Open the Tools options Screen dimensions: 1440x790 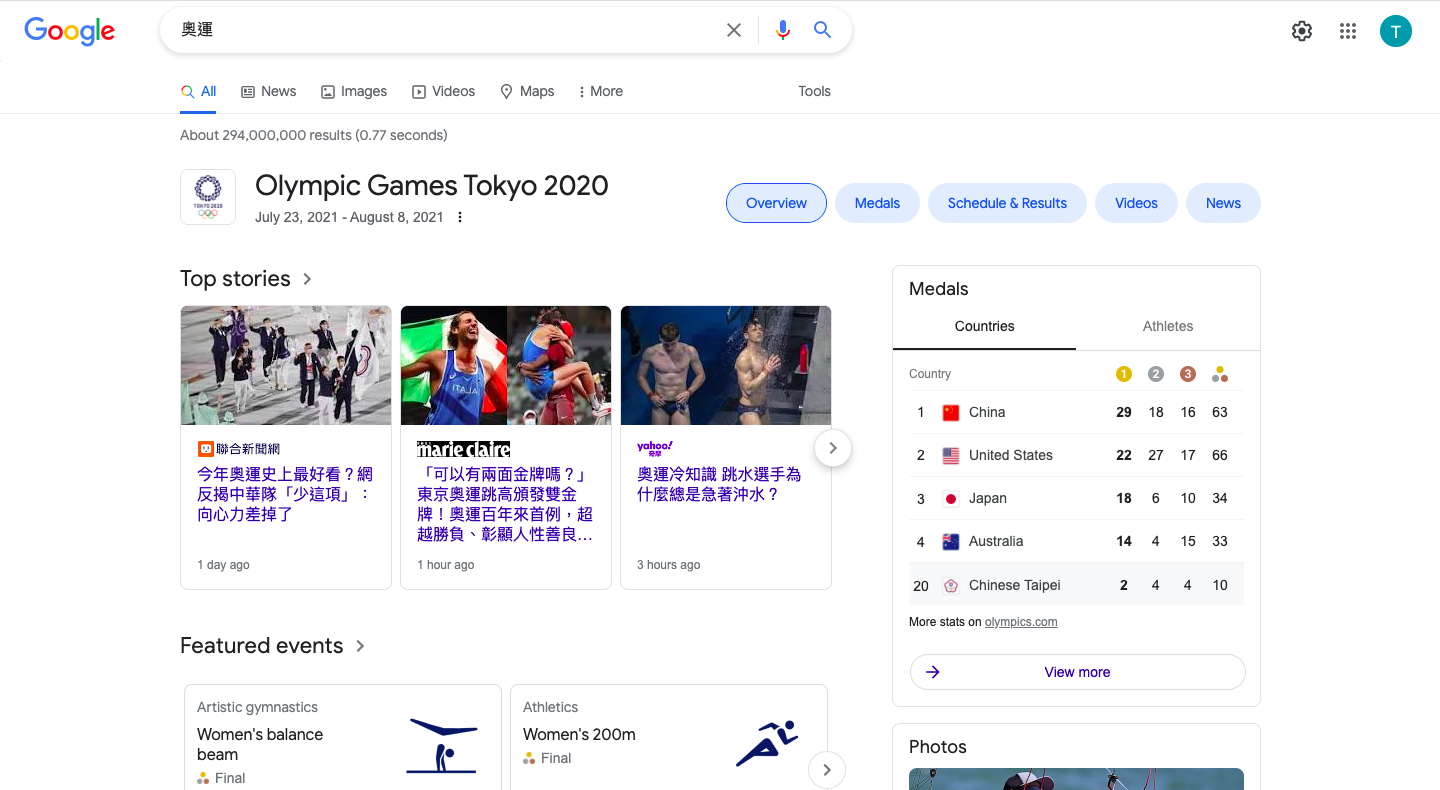[814, 91]
